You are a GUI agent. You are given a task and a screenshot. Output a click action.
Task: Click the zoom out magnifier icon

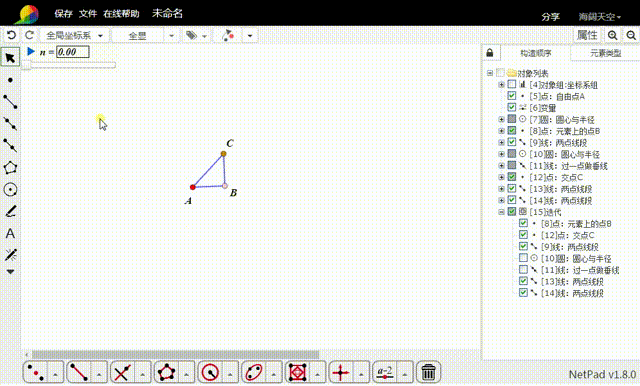pos(631,35)
